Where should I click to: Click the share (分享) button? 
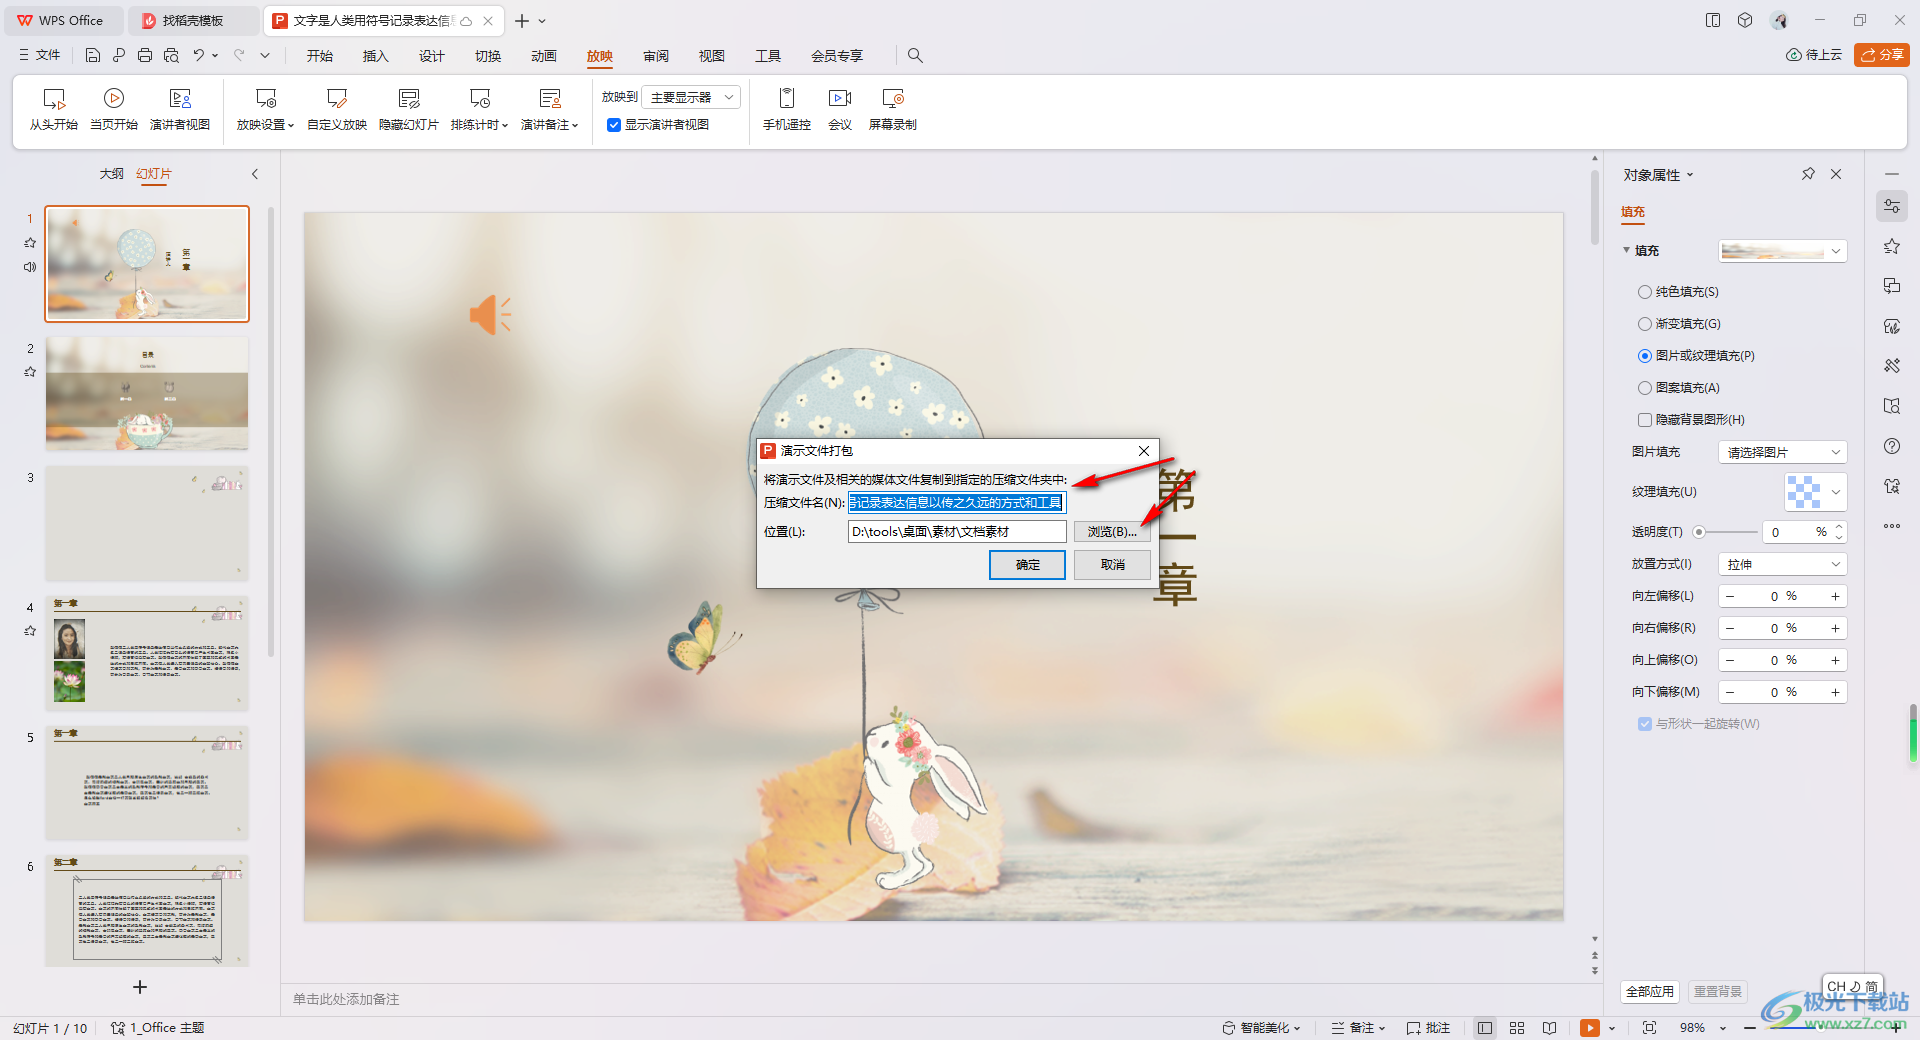(1882, 55)
